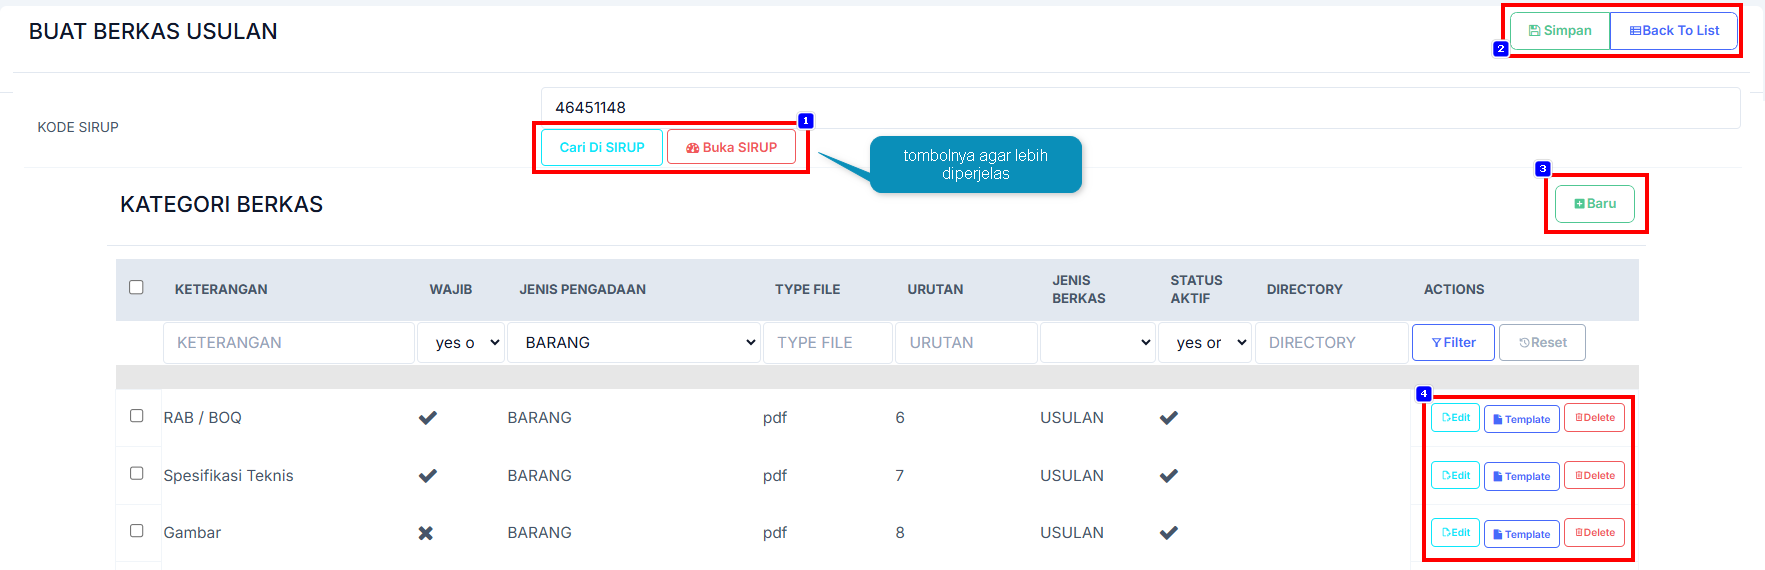The height and width of the screenshot is (570, 1765).
Task: Reset the table filters
Action: pos(1542,342)
